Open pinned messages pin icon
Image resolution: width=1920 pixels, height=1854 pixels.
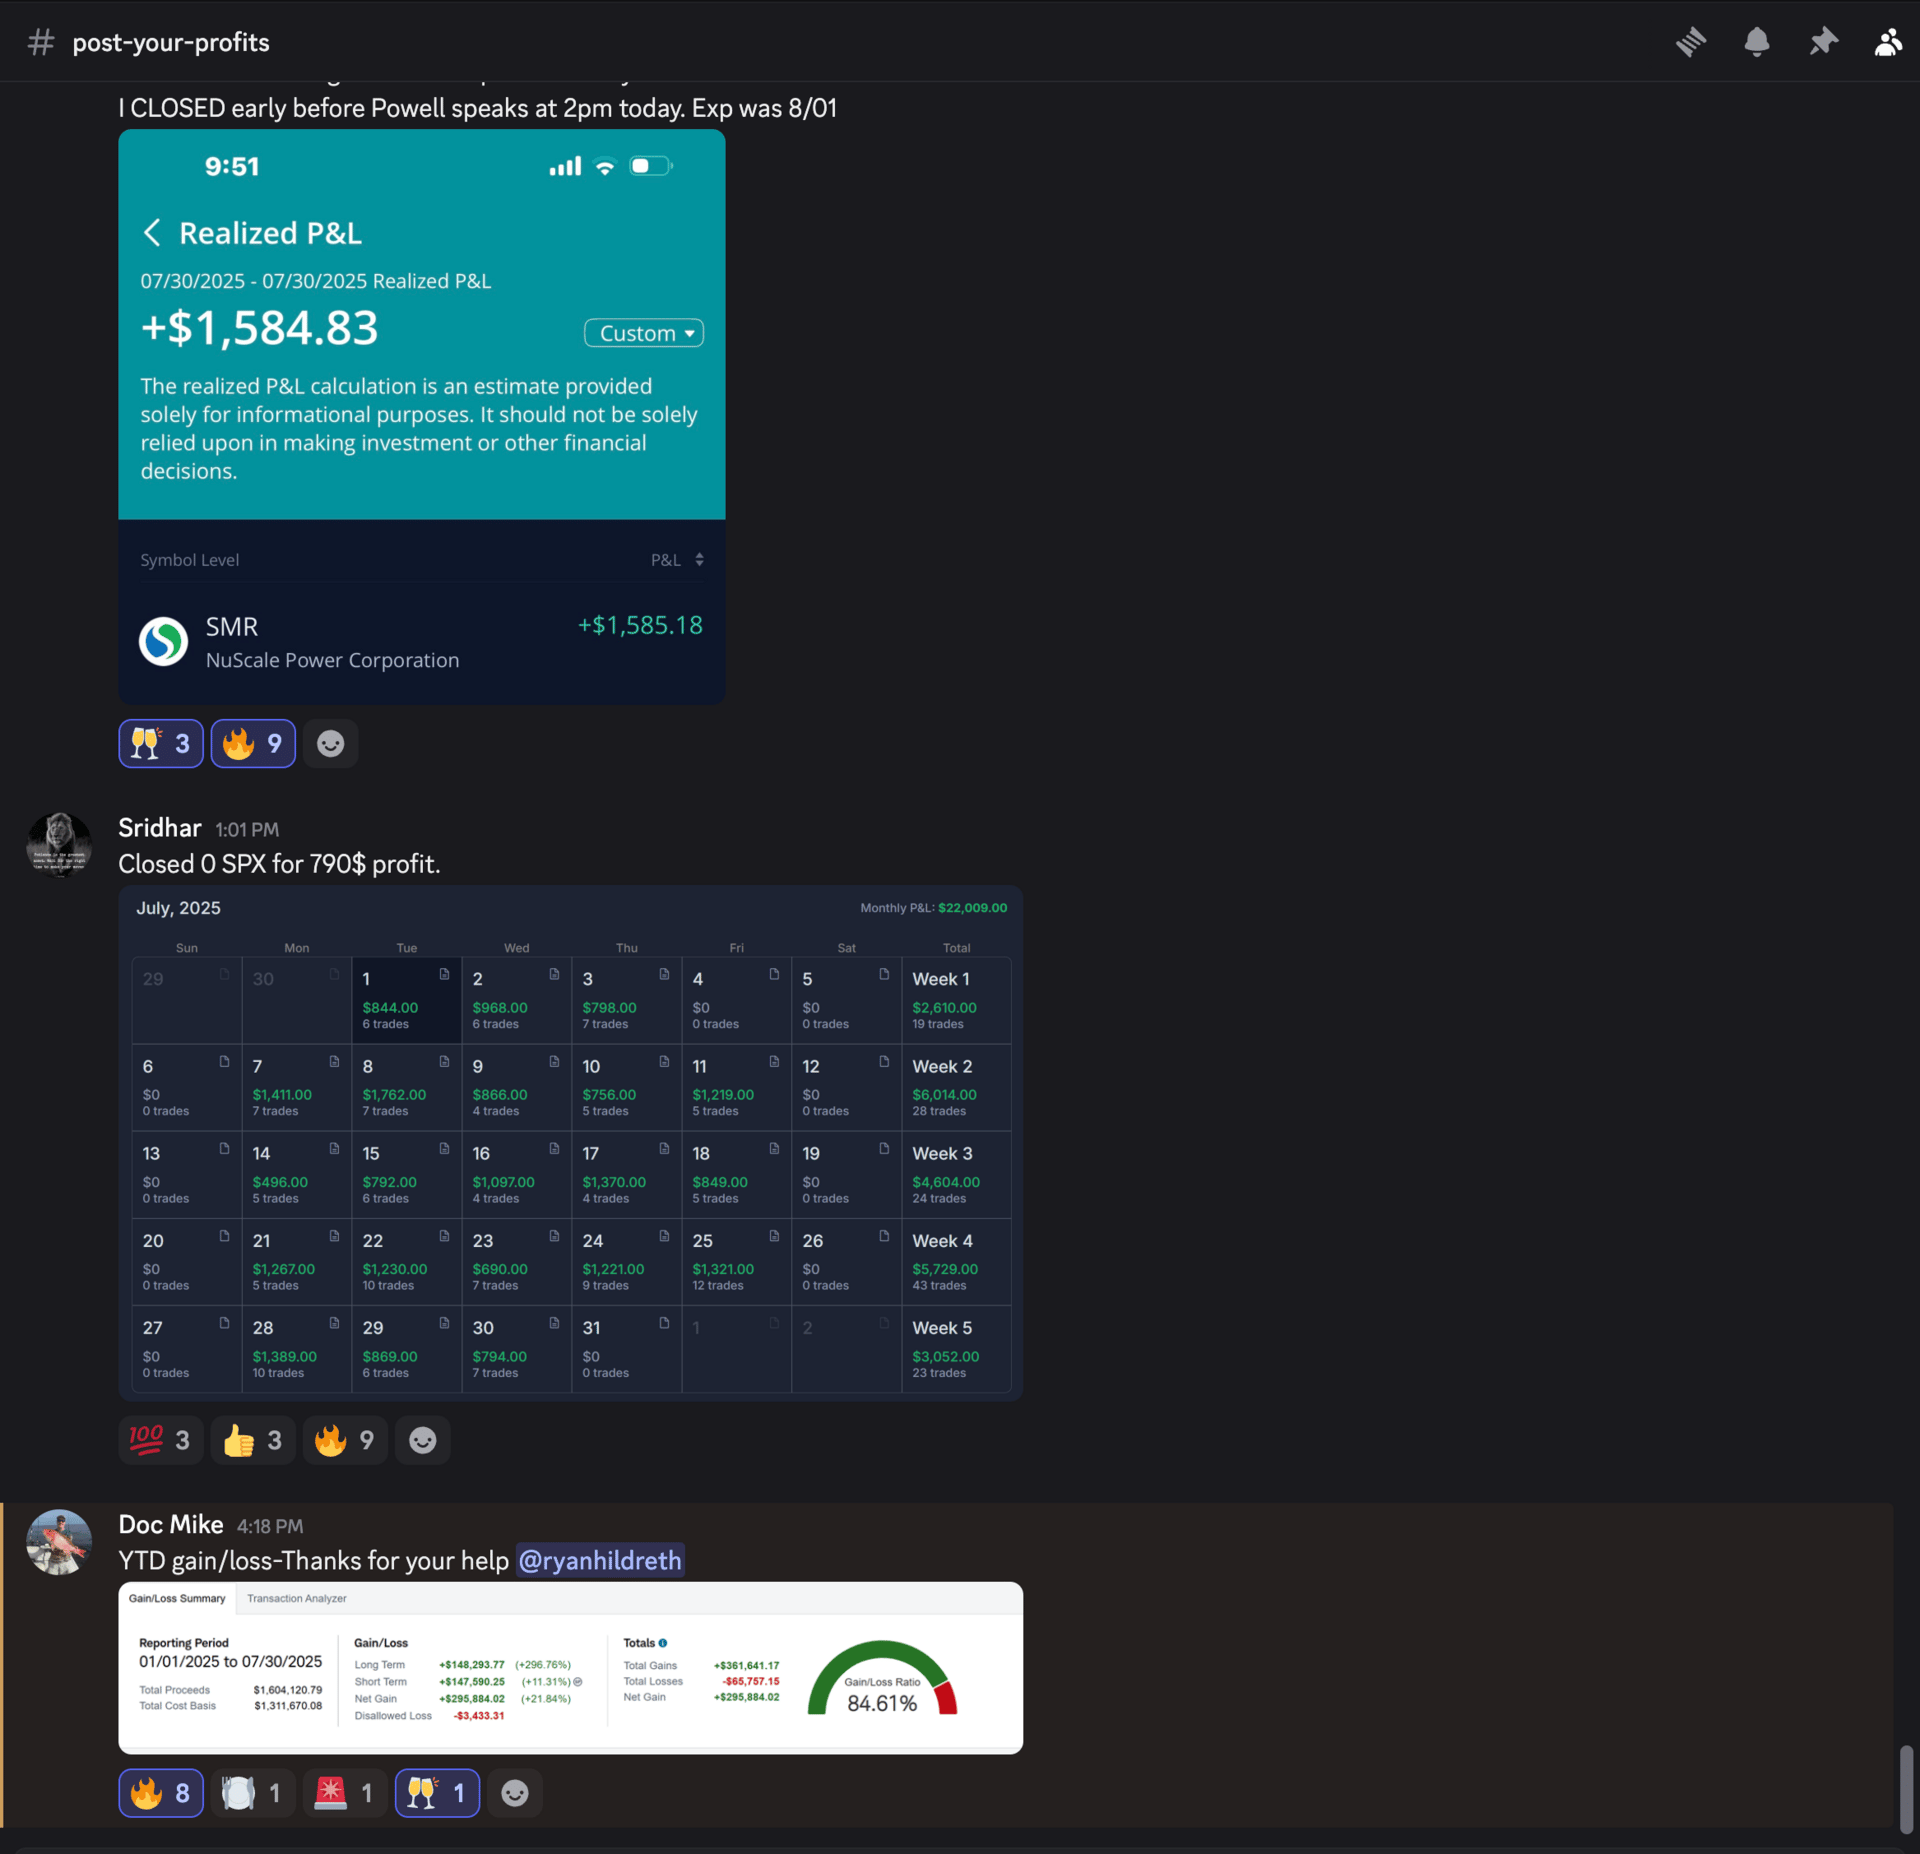tap(1823, 42)
